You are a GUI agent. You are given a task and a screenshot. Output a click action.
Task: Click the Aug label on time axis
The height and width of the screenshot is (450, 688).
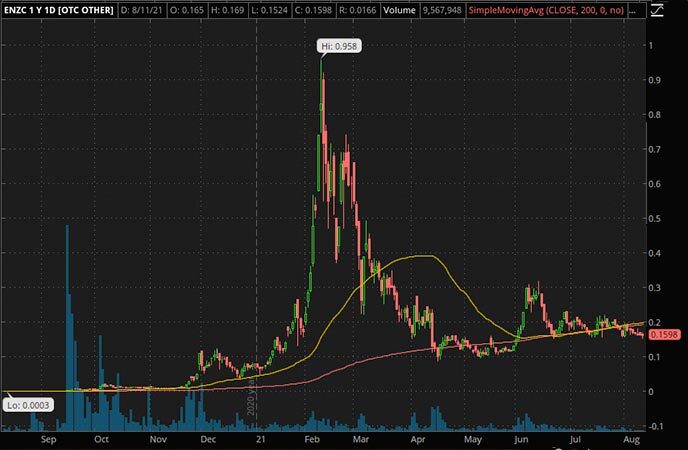tap(631, 439)
